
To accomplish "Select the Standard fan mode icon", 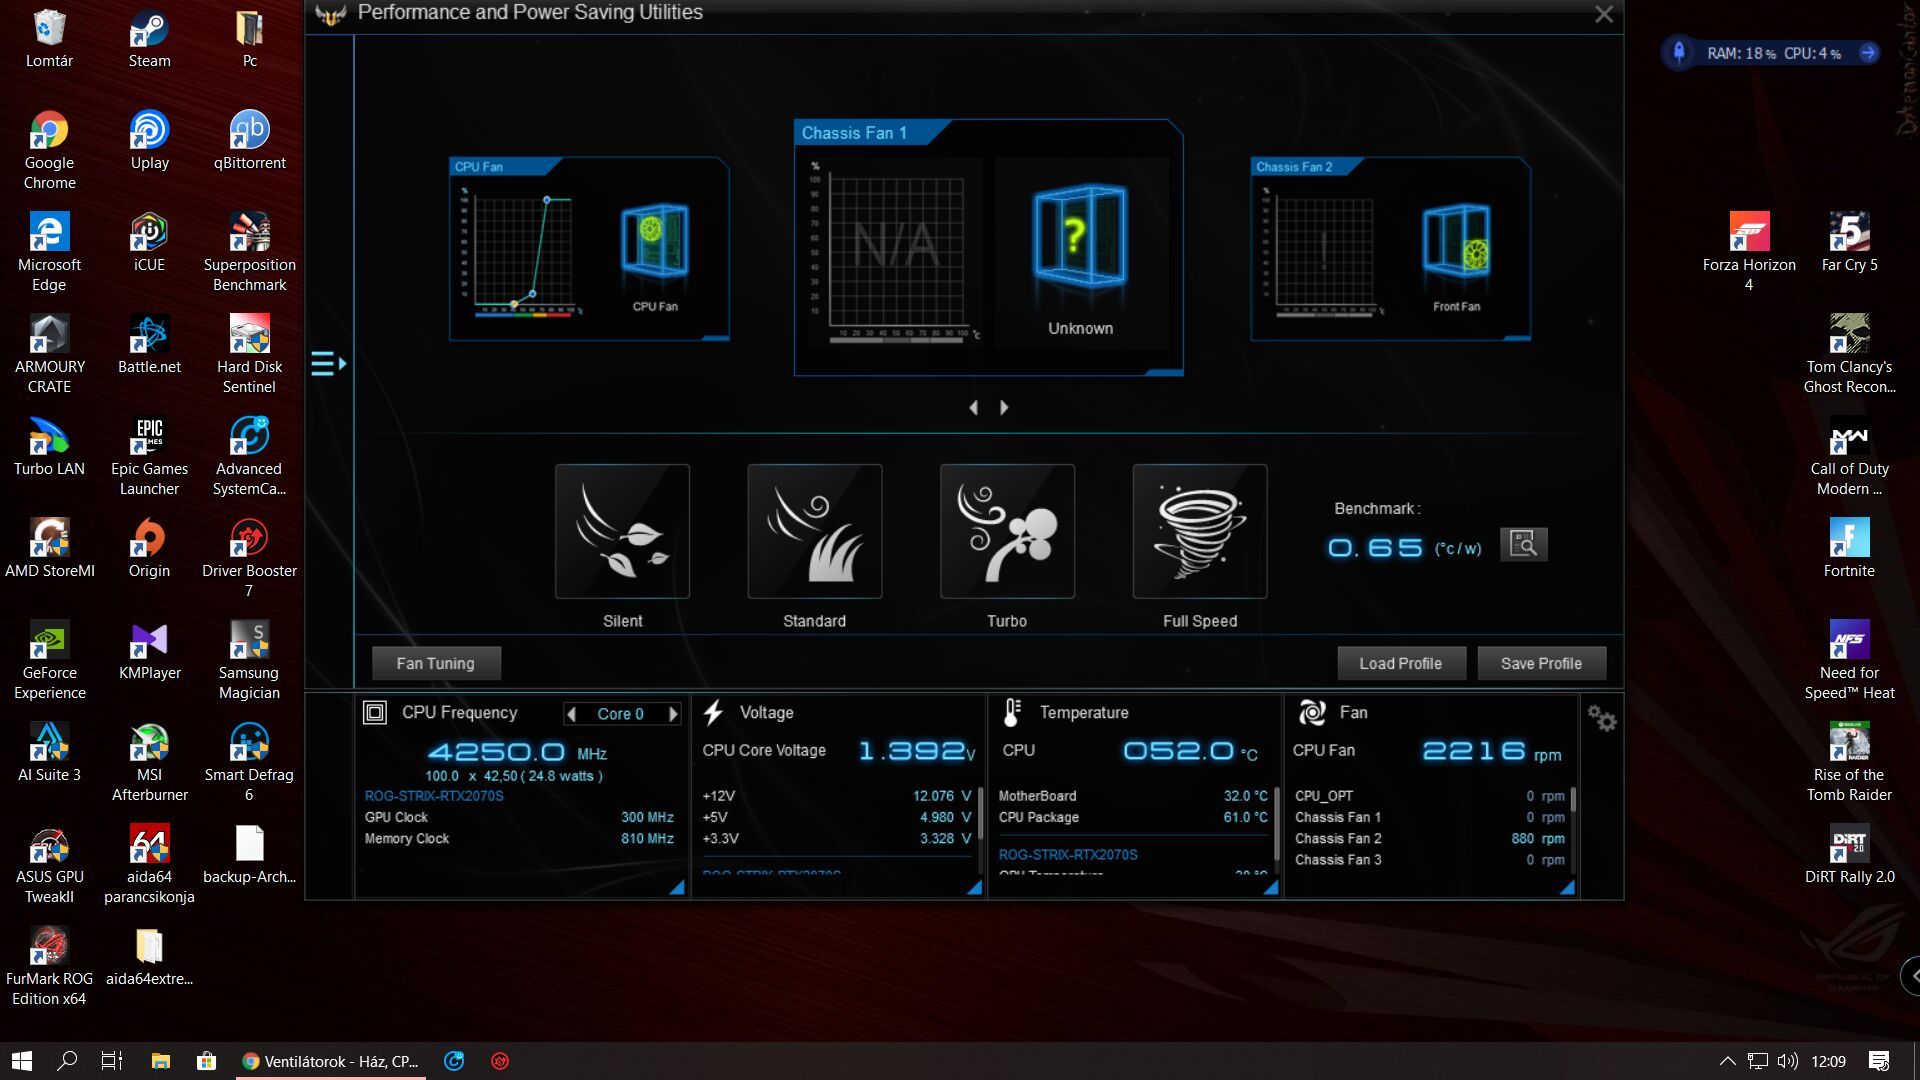I will 814,531.
